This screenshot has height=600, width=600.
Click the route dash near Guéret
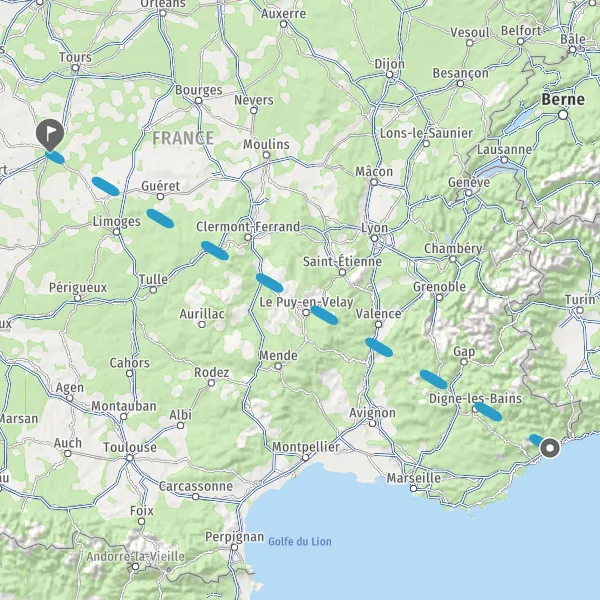point(106,186)
